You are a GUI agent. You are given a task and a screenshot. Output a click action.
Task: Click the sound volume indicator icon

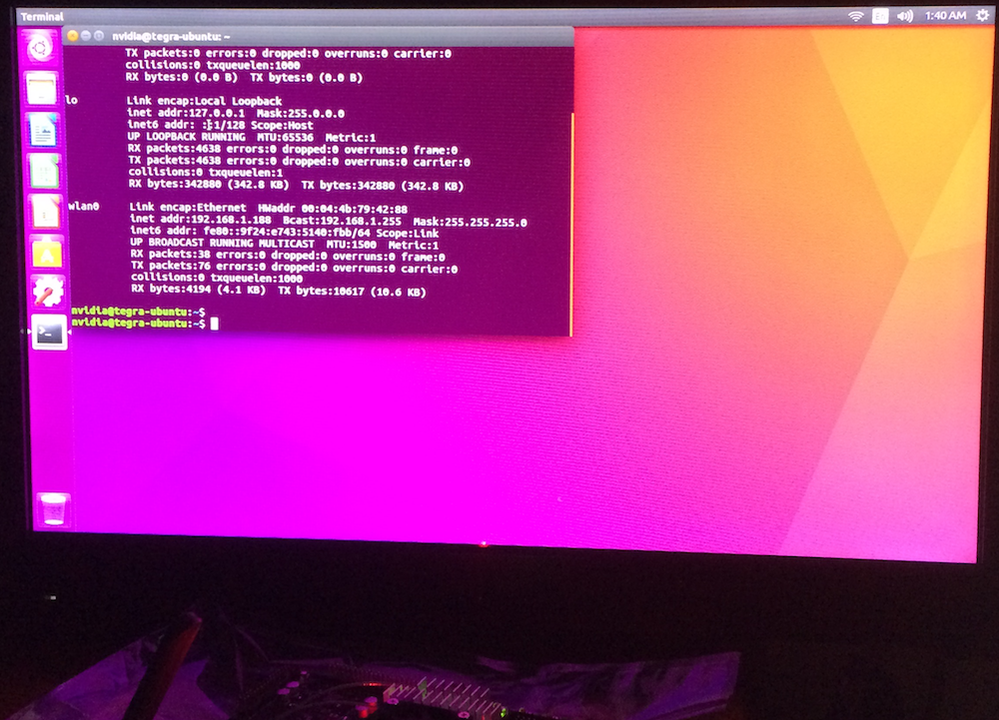[904, 15]
